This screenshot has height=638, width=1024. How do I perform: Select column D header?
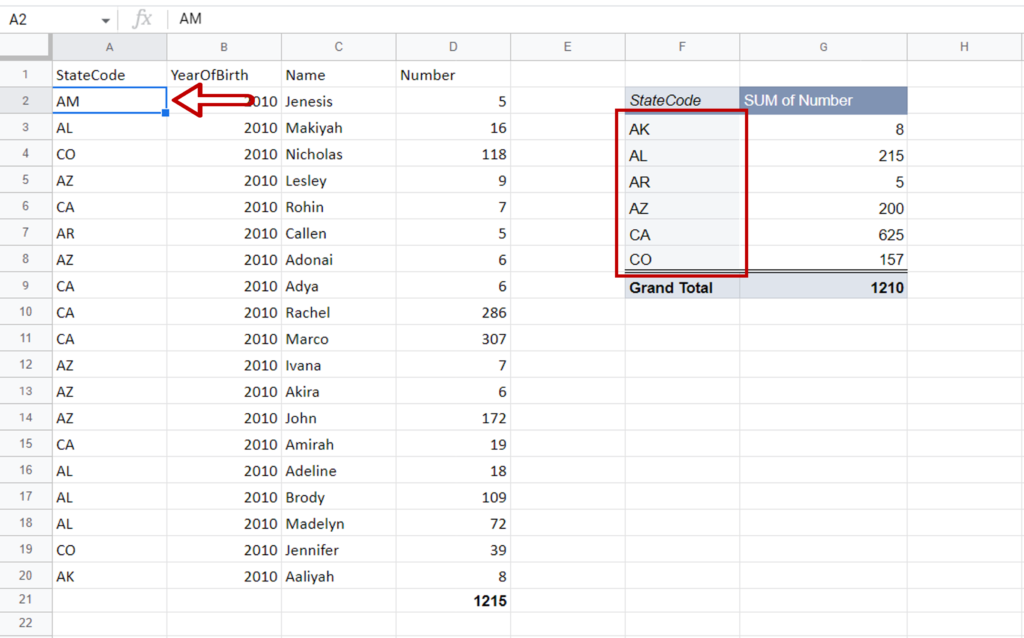[453, 46]
